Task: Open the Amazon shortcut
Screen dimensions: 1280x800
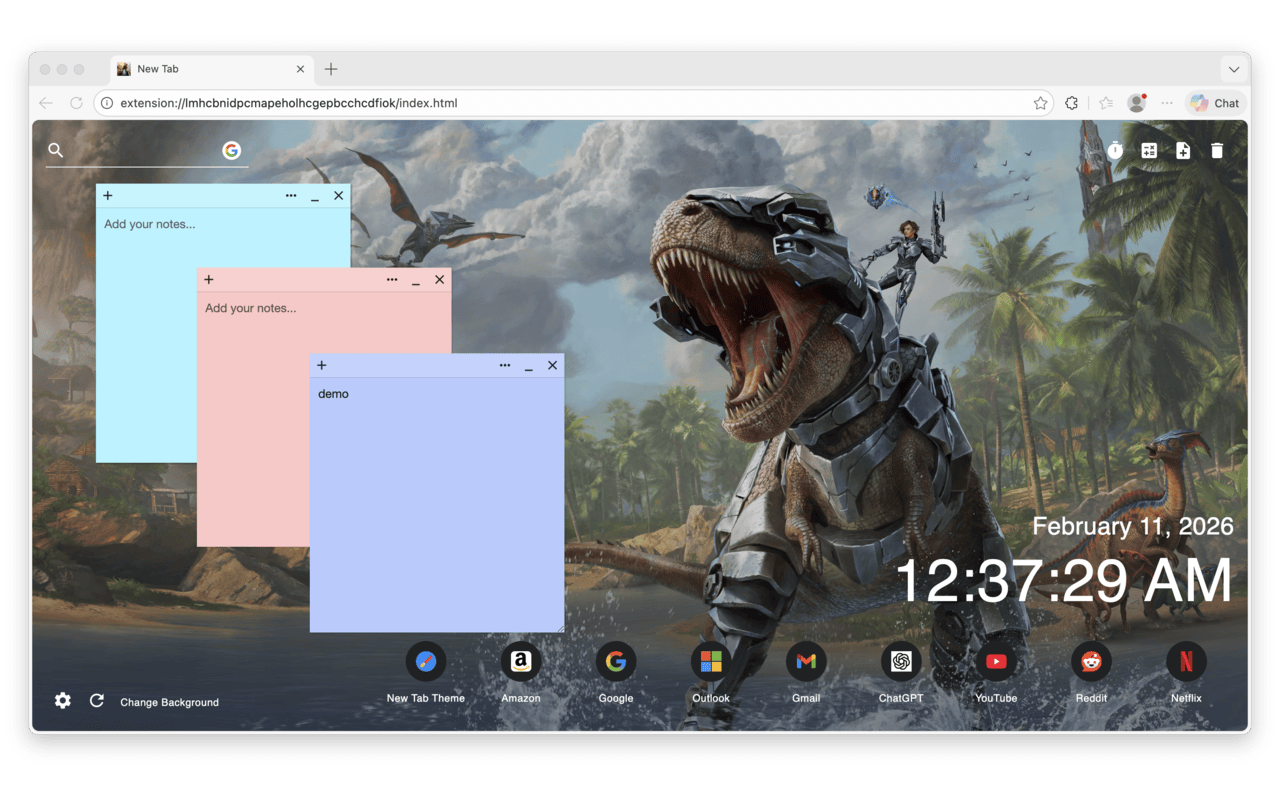Action: [x=521, y=661]
